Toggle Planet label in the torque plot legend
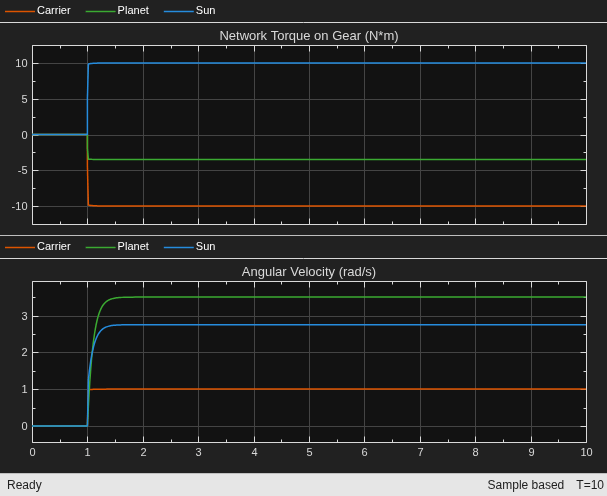This screenshot has width=607, height=496. click(x=133, y=10)
